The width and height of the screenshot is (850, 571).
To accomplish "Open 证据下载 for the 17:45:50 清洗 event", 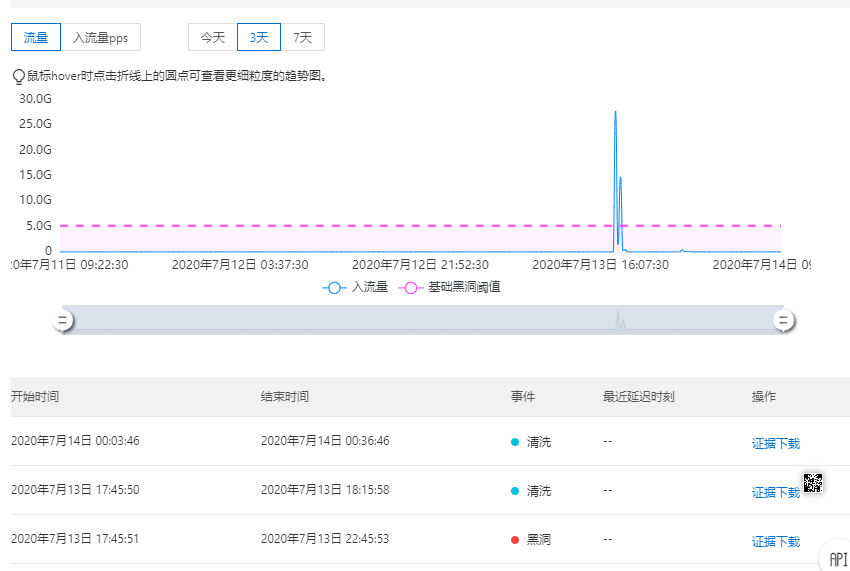I will coord(775,492).
